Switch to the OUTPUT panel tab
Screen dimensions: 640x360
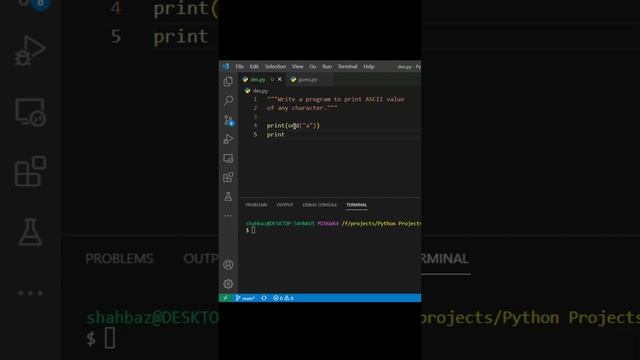click(x=285, y=205)
